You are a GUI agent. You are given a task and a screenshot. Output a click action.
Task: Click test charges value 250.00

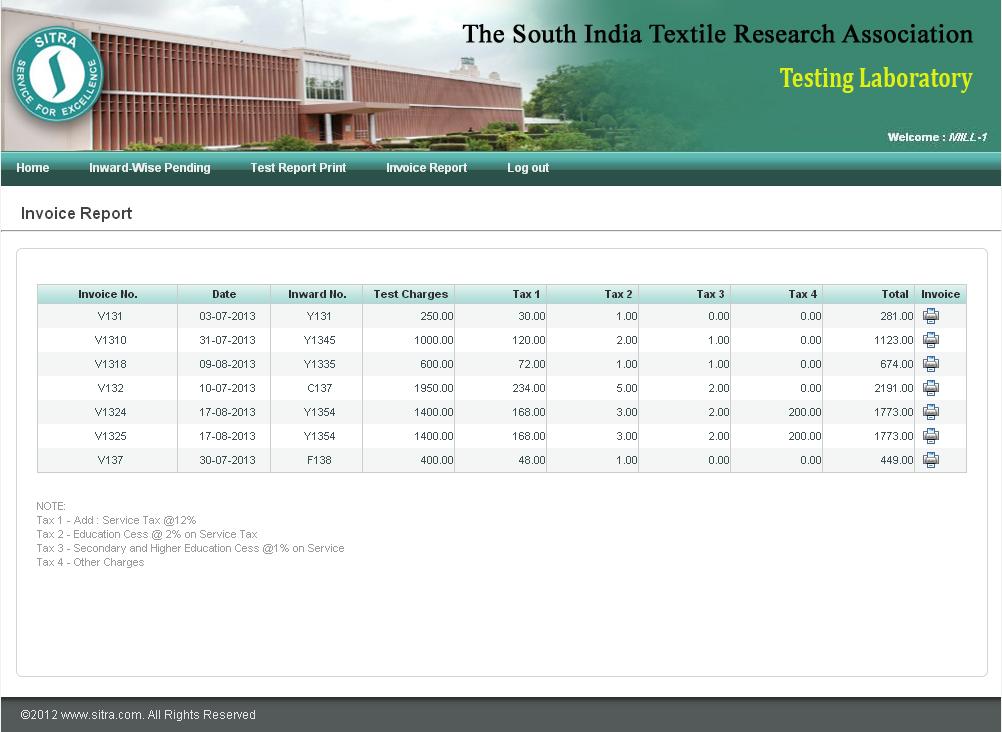[436, 316]
